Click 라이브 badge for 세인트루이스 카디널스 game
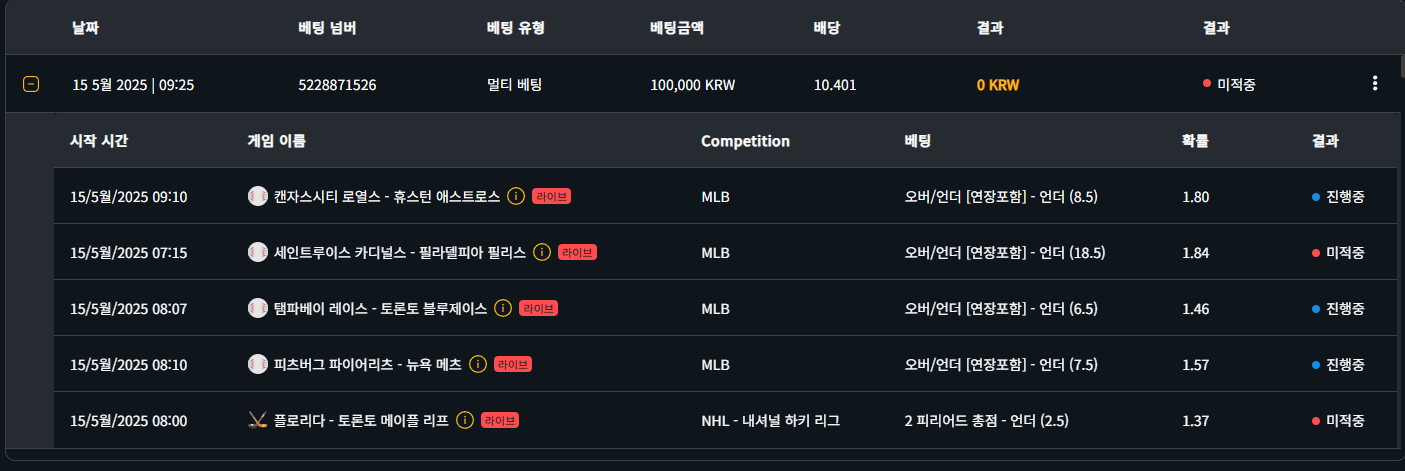 [x=577, y=252]
